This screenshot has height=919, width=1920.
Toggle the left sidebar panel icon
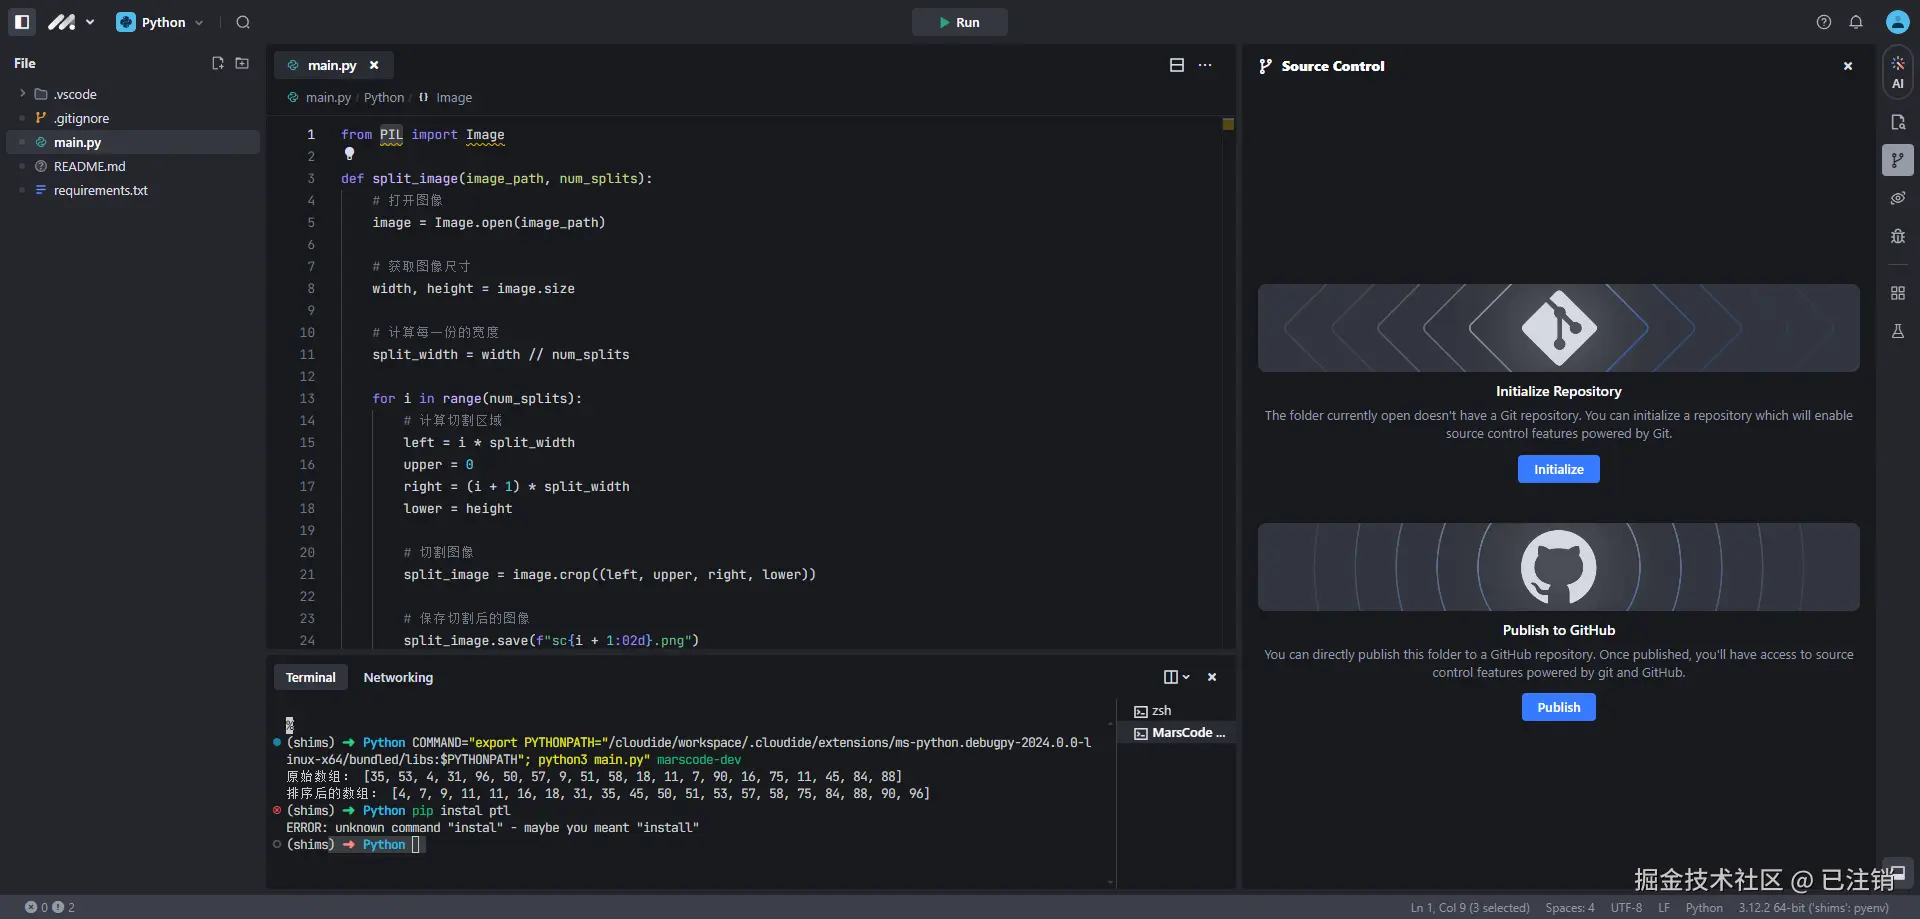(x=22, y=22)
